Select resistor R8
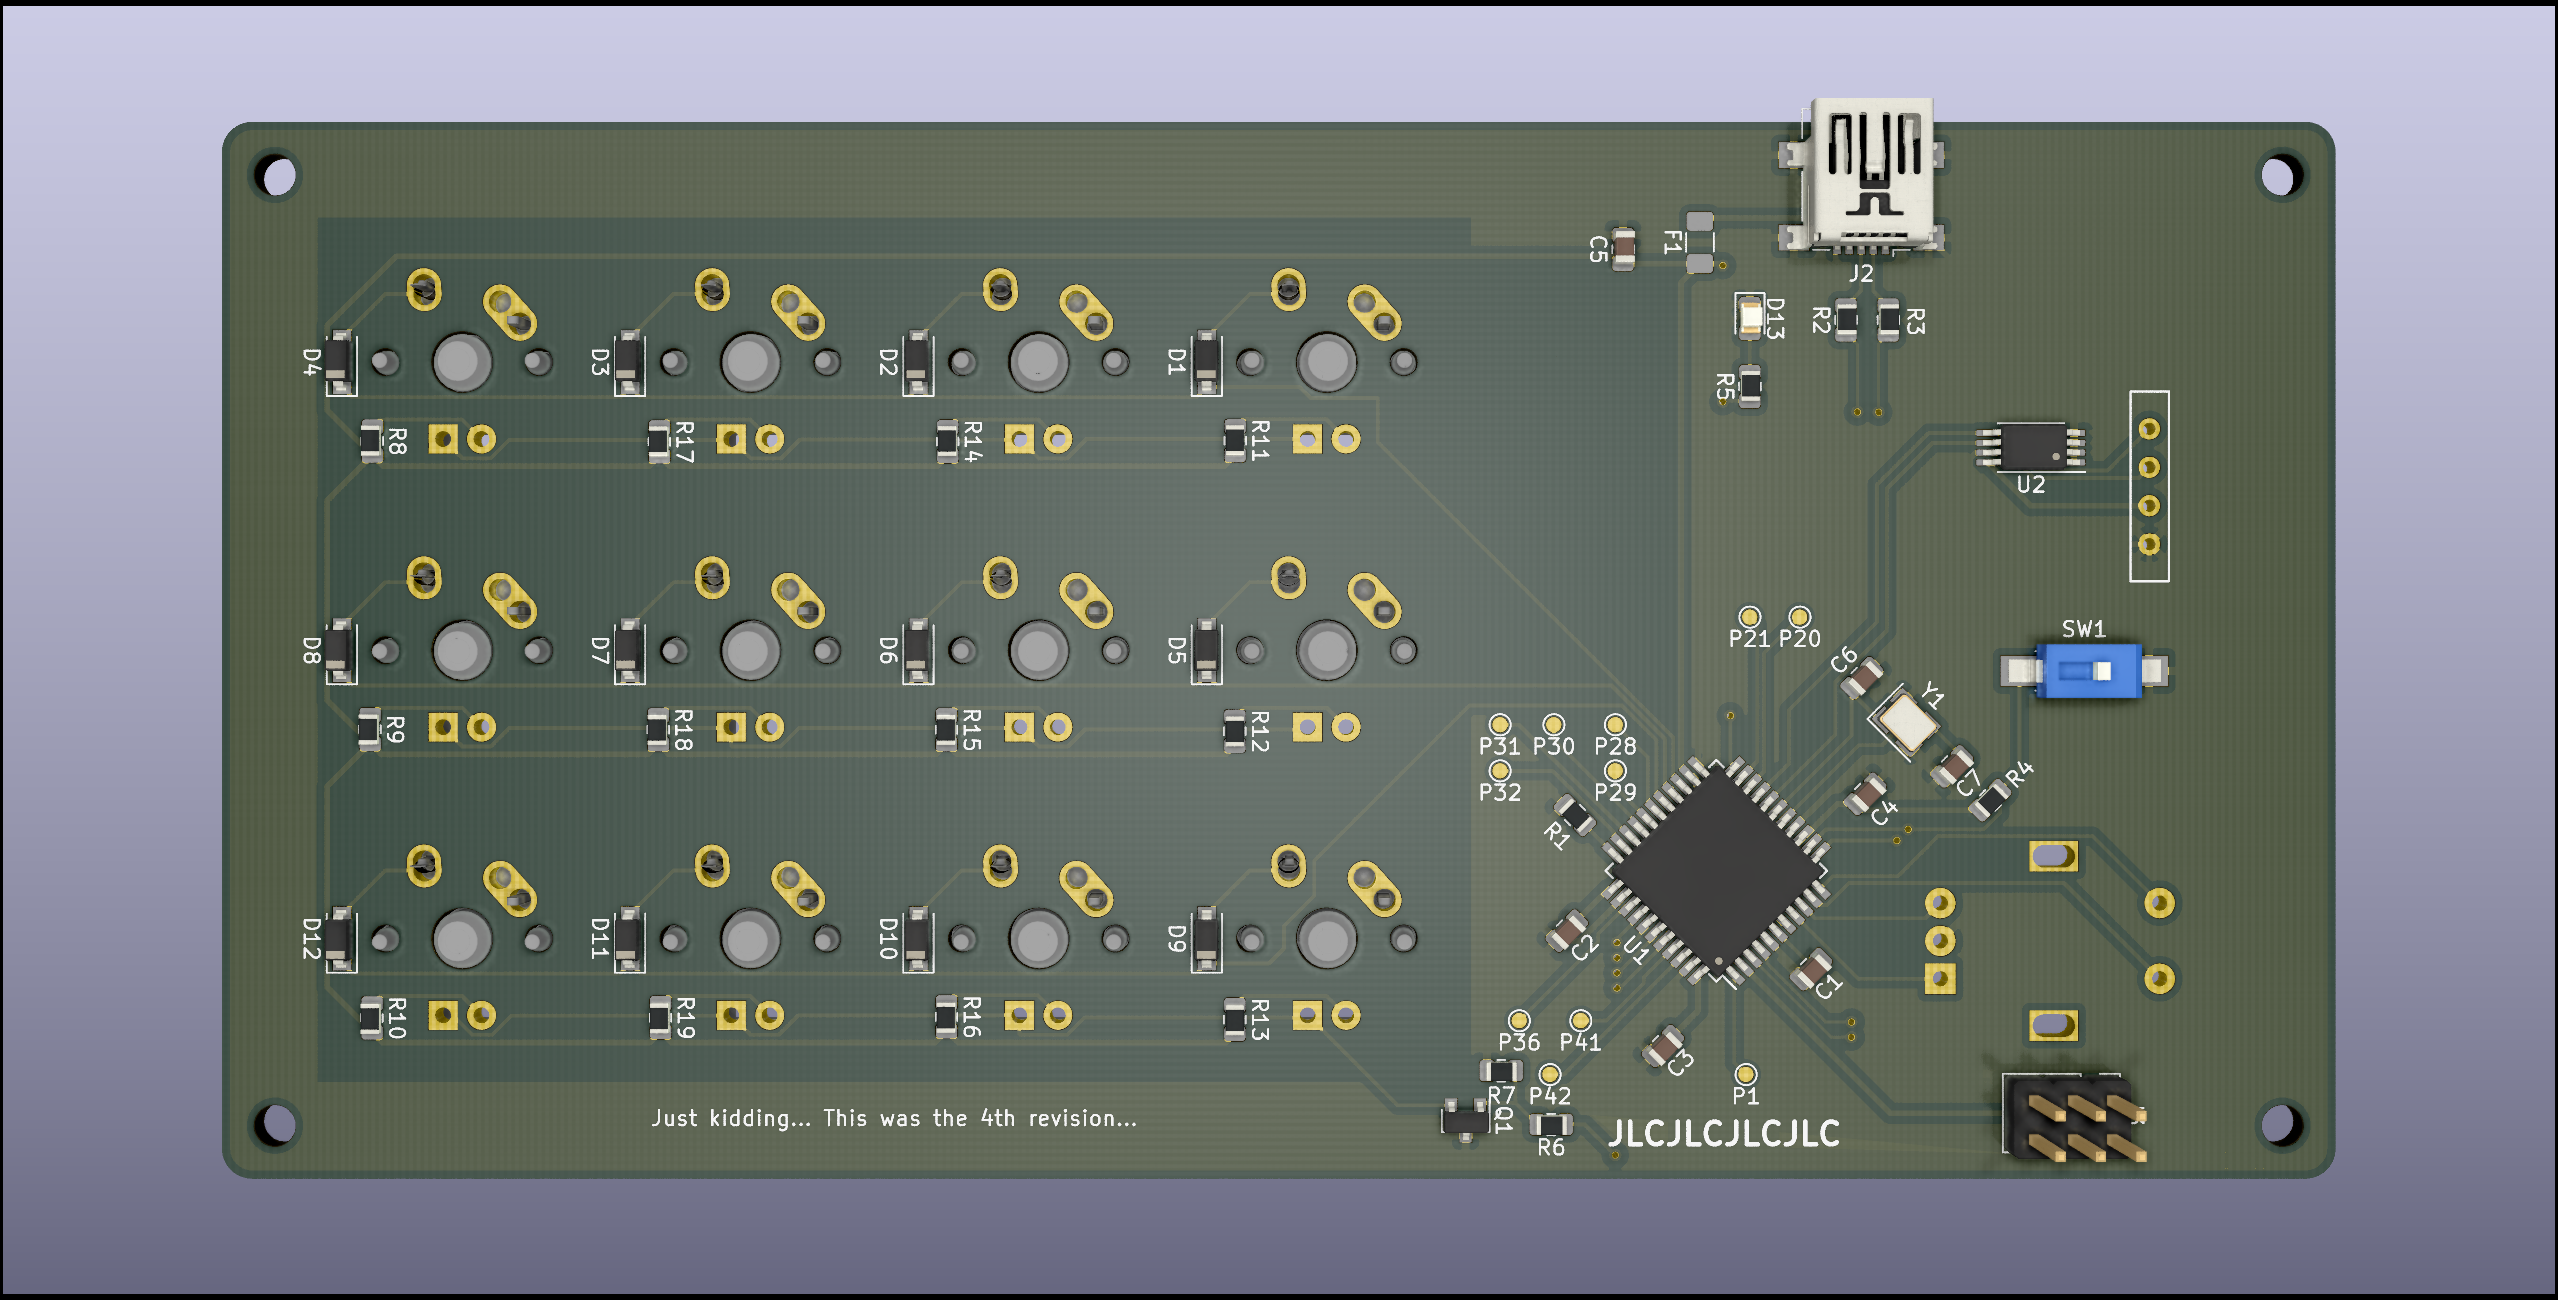Image resolution: width=2558 pixels, height=1300 pixels. [371, 441]
